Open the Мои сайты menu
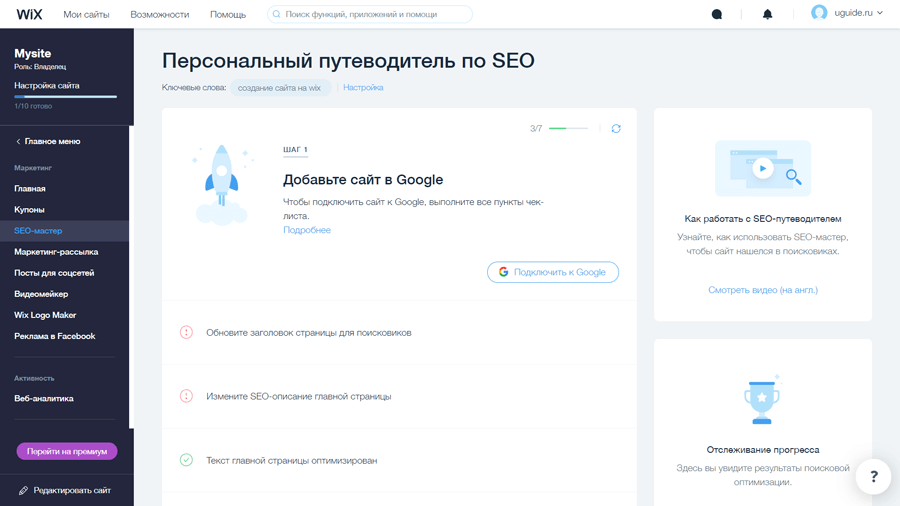 click(x=86, y=15)
